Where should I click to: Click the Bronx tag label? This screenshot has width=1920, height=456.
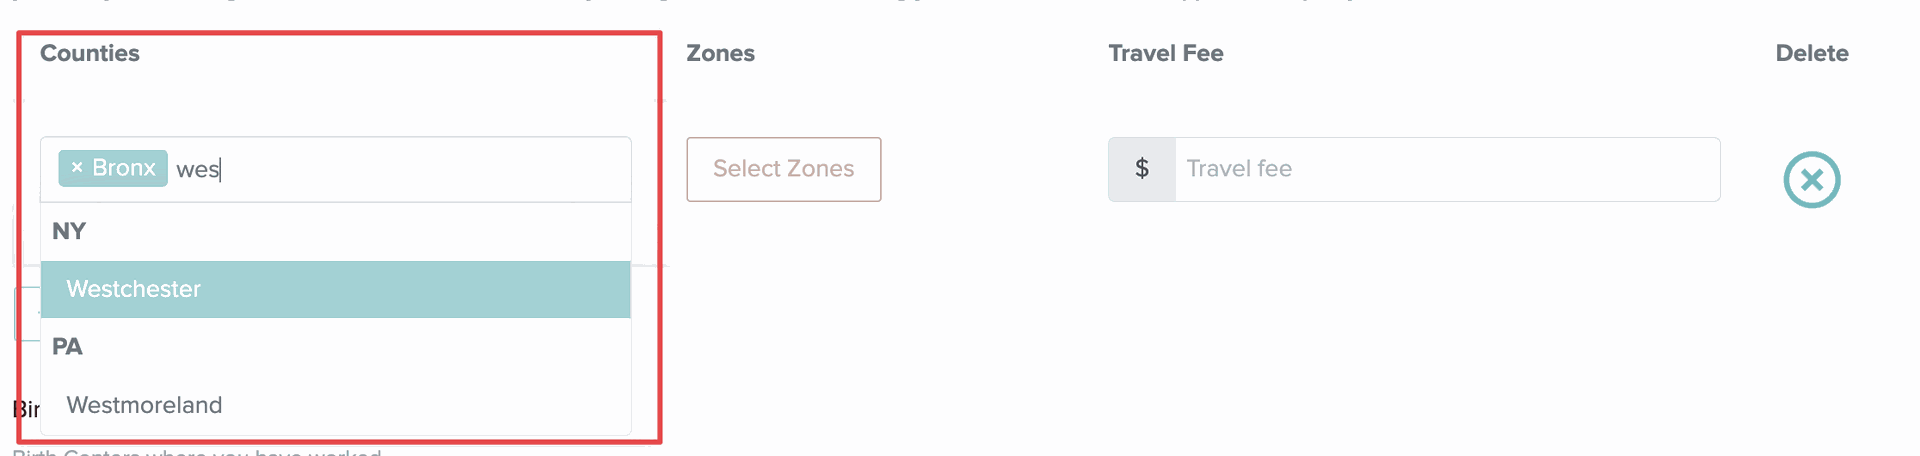pyautogui.click(x=124, y=168)
